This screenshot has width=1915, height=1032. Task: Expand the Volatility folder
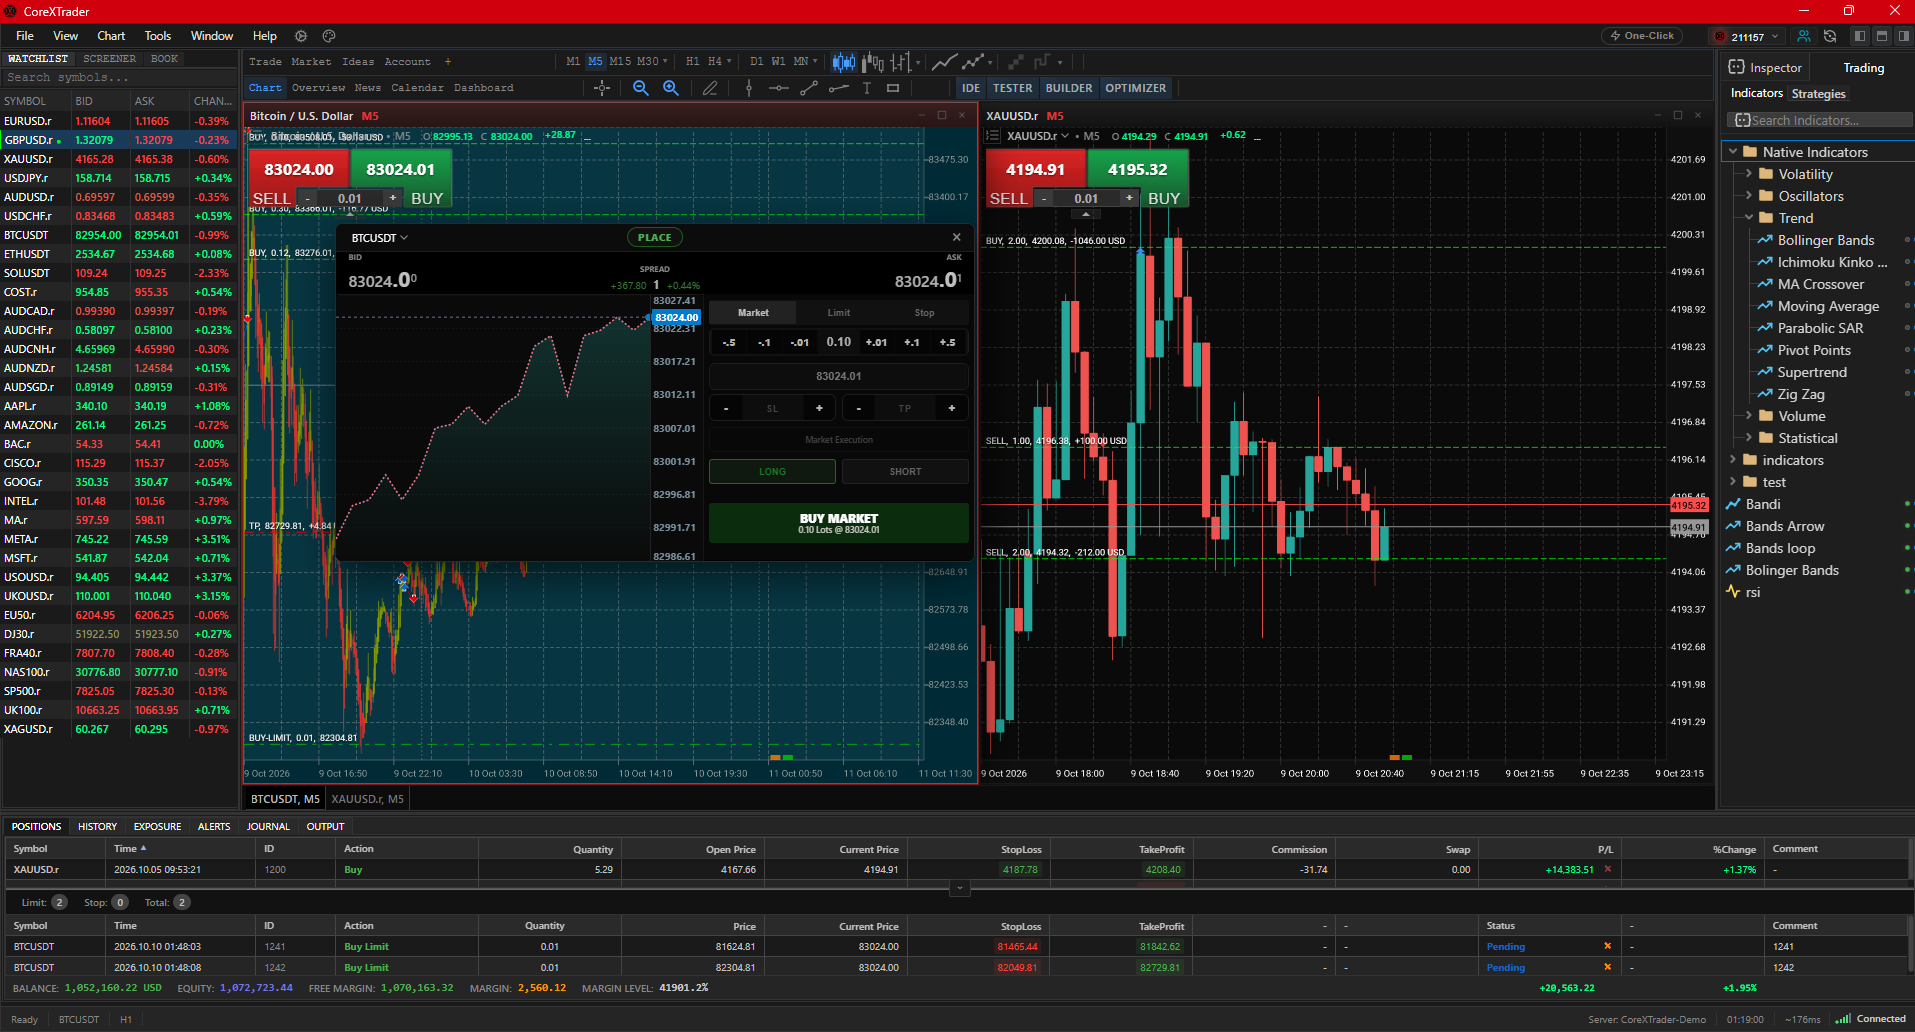coord(1749,174)
